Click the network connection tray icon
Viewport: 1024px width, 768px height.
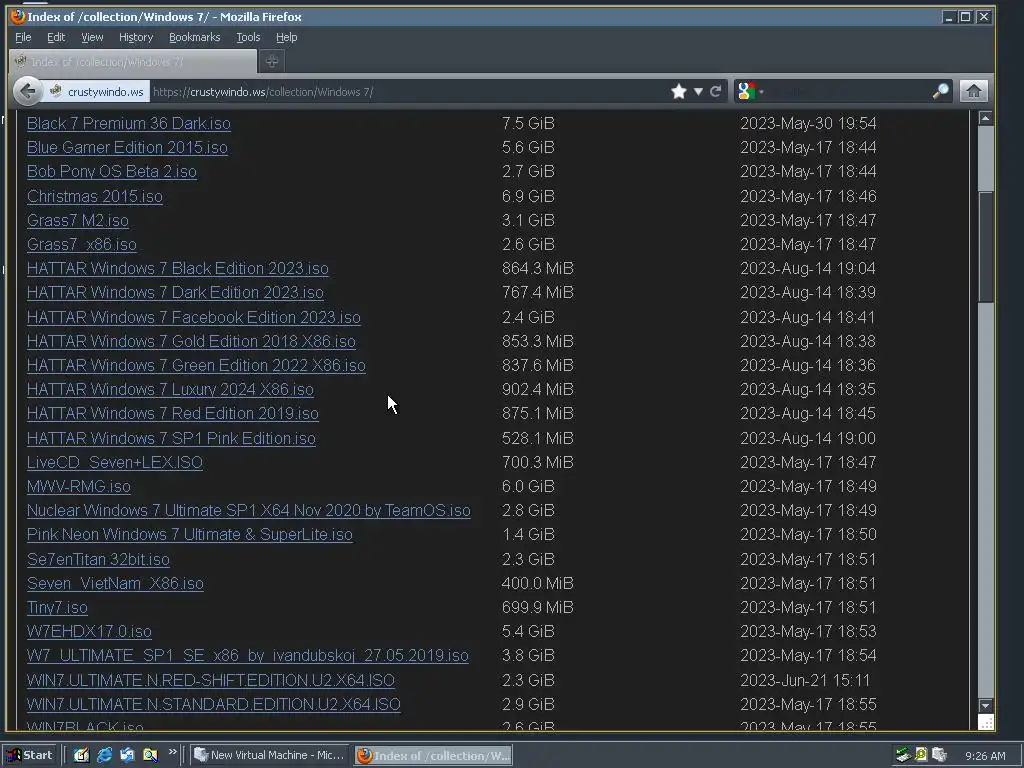click(903, 755)
